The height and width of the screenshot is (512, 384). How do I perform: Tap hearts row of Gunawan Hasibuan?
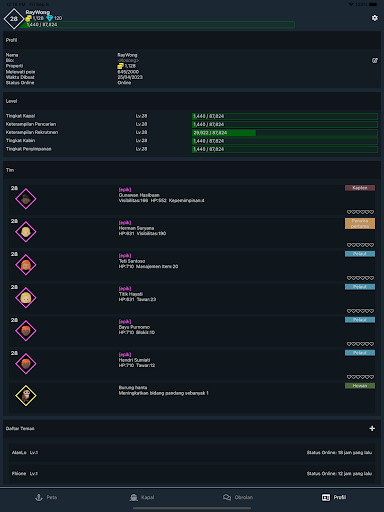[360, 212]
